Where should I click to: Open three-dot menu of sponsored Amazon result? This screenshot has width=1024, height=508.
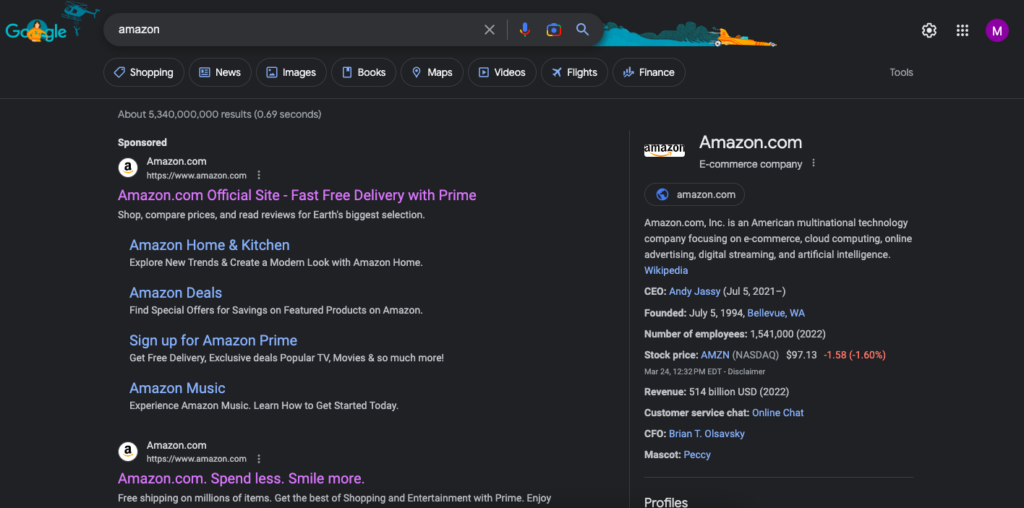259,175
